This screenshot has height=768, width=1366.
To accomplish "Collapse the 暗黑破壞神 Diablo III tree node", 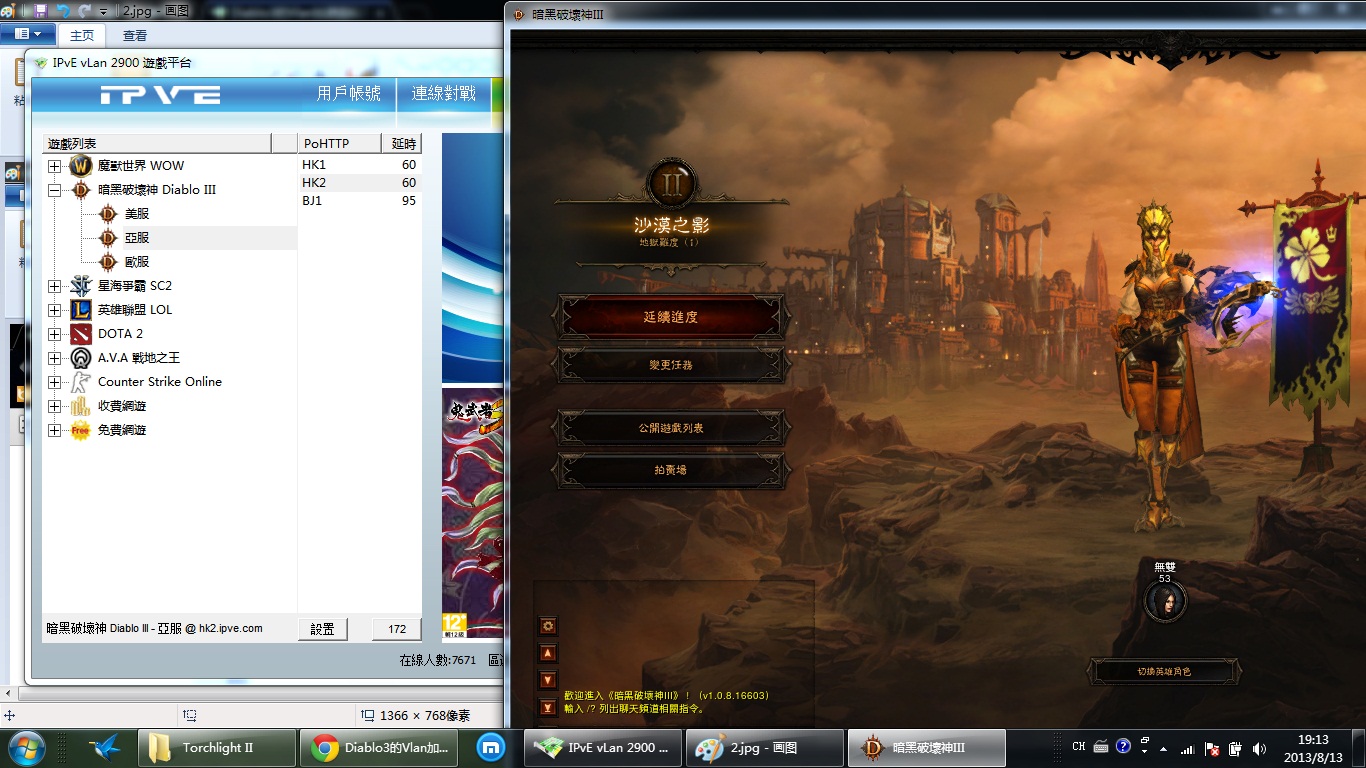I will pyautogui.click(x=55, y=190).
